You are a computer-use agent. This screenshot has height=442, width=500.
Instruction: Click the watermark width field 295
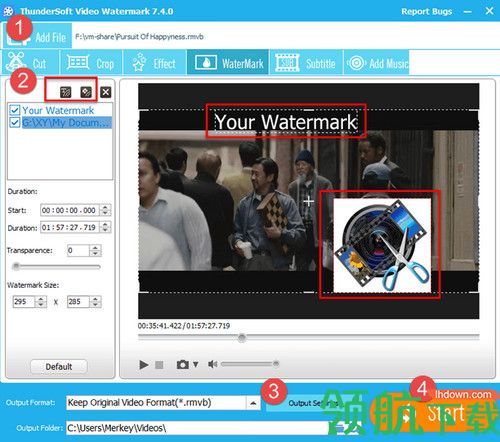tap(23, 302)
